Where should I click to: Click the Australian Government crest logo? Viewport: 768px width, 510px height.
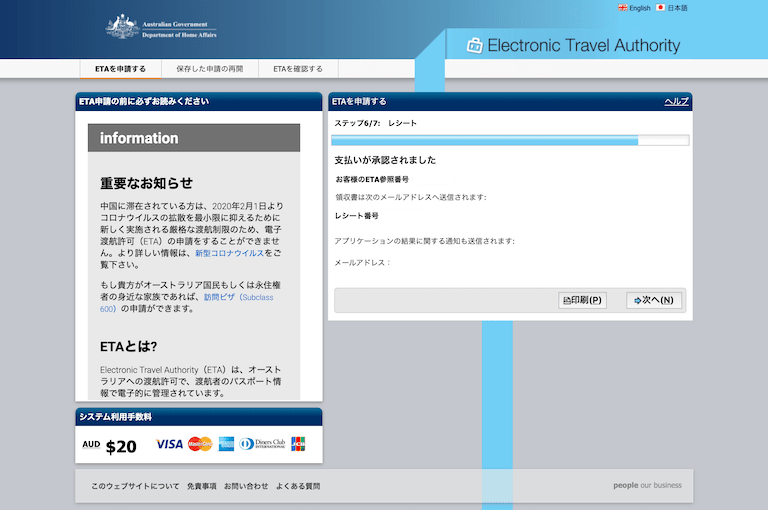click(121, 26)
